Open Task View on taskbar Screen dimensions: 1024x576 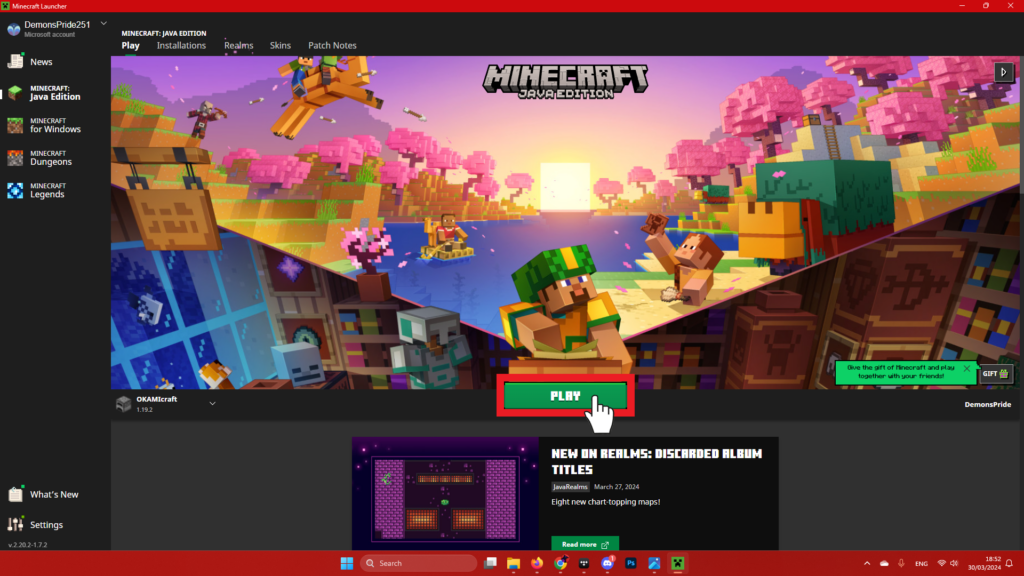490,563
